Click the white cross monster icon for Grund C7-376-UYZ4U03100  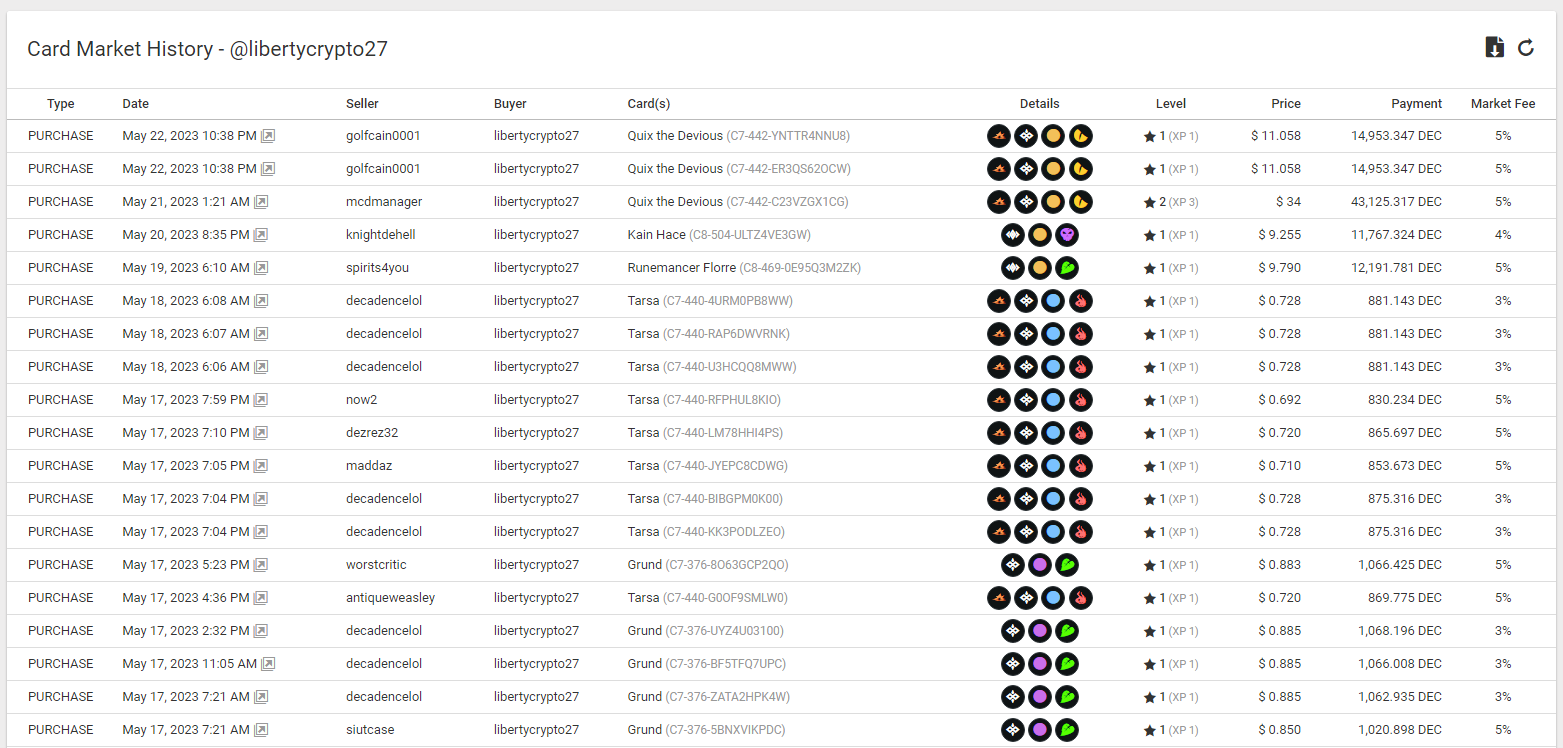pos(1013,631)
